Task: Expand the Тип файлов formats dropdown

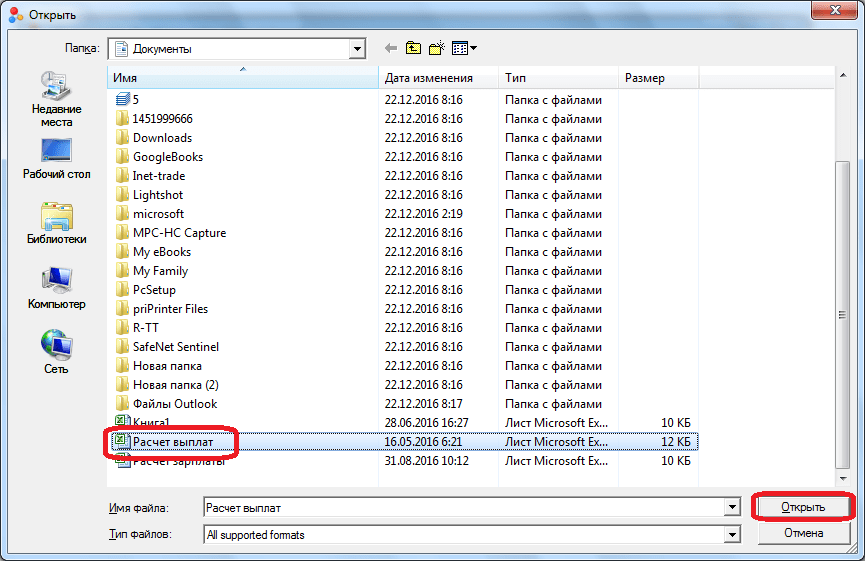Action: (732, 535)
